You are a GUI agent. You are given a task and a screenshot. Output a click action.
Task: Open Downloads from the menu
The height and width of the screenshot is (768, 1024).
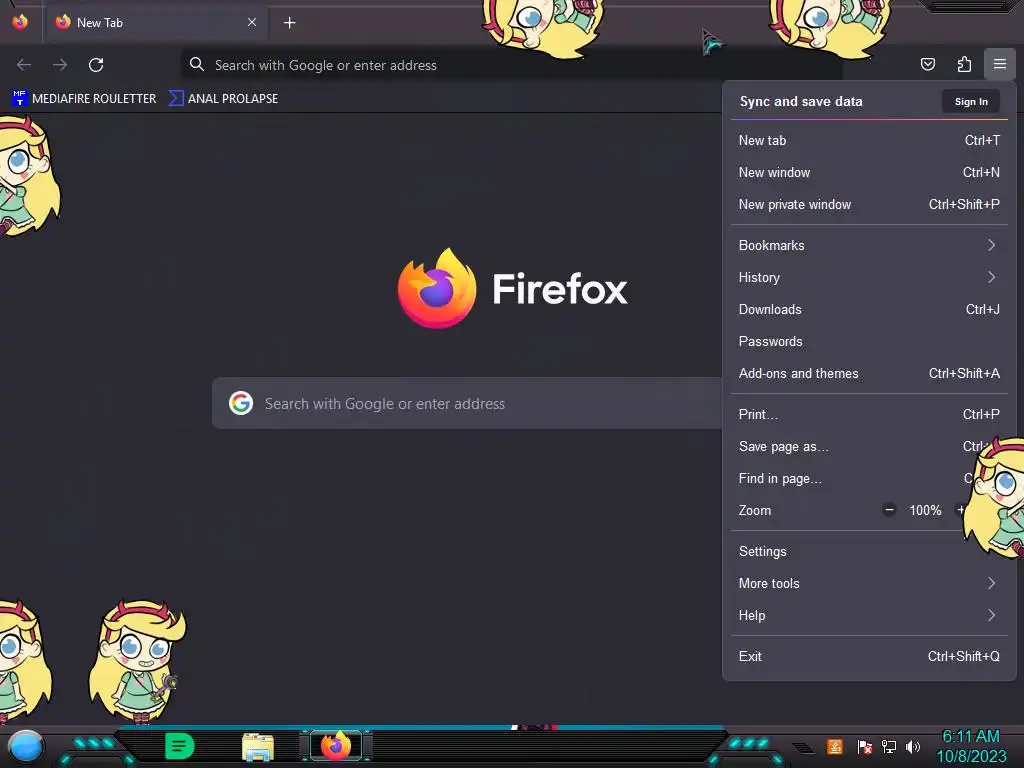click(x=869, y=310)
